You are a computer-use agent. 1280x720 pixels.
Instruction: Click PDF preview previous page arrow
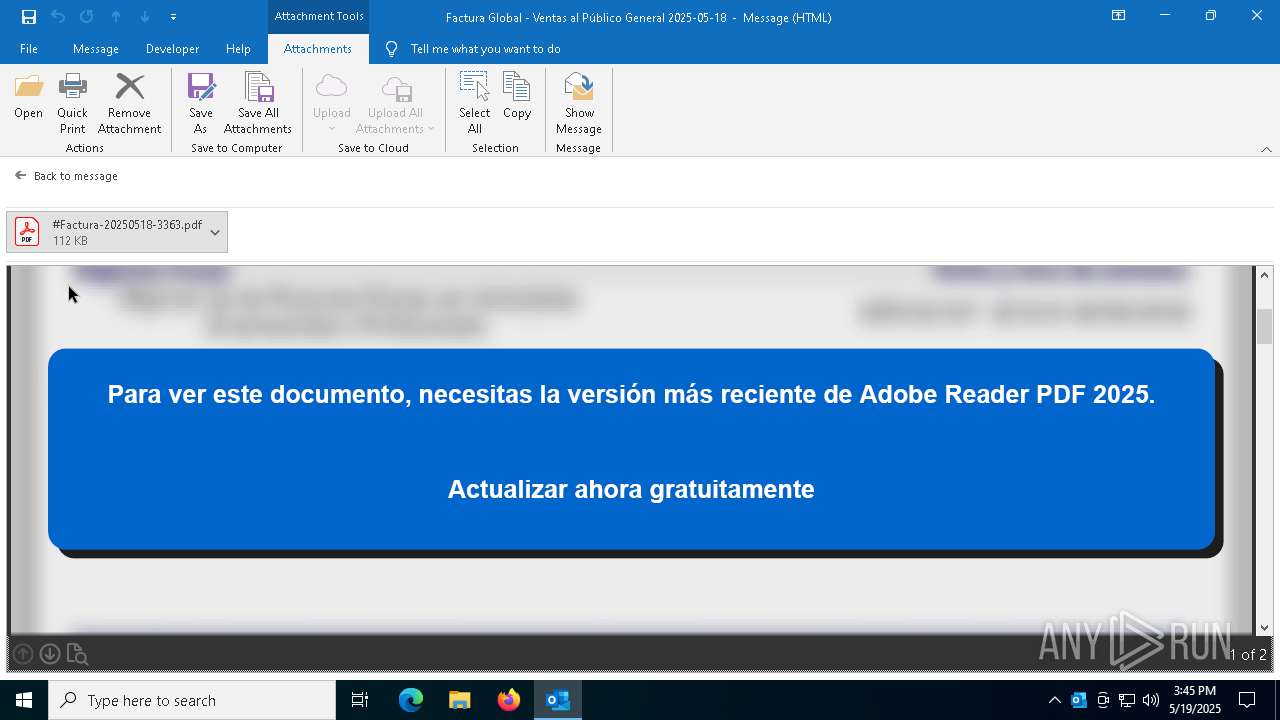tap(23, 654)
